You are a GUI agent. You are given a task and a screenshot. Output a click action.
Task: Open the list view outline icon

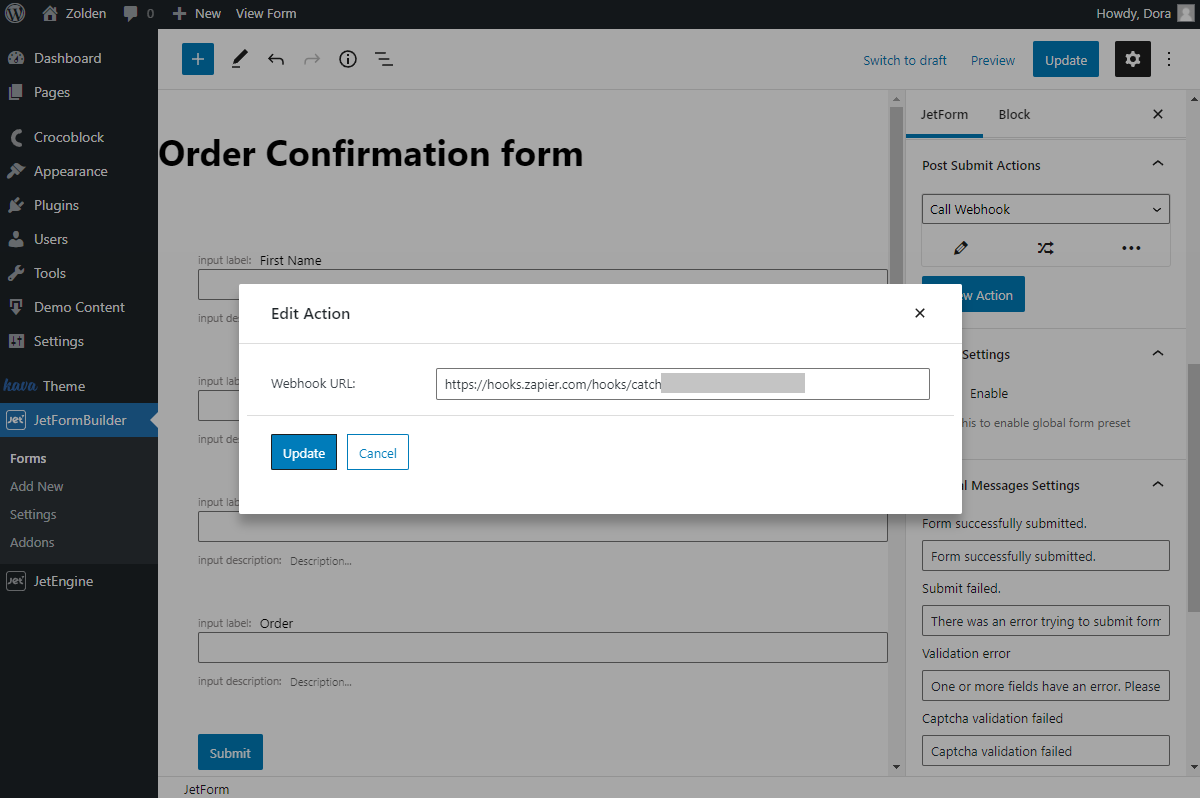click(384, 60)
